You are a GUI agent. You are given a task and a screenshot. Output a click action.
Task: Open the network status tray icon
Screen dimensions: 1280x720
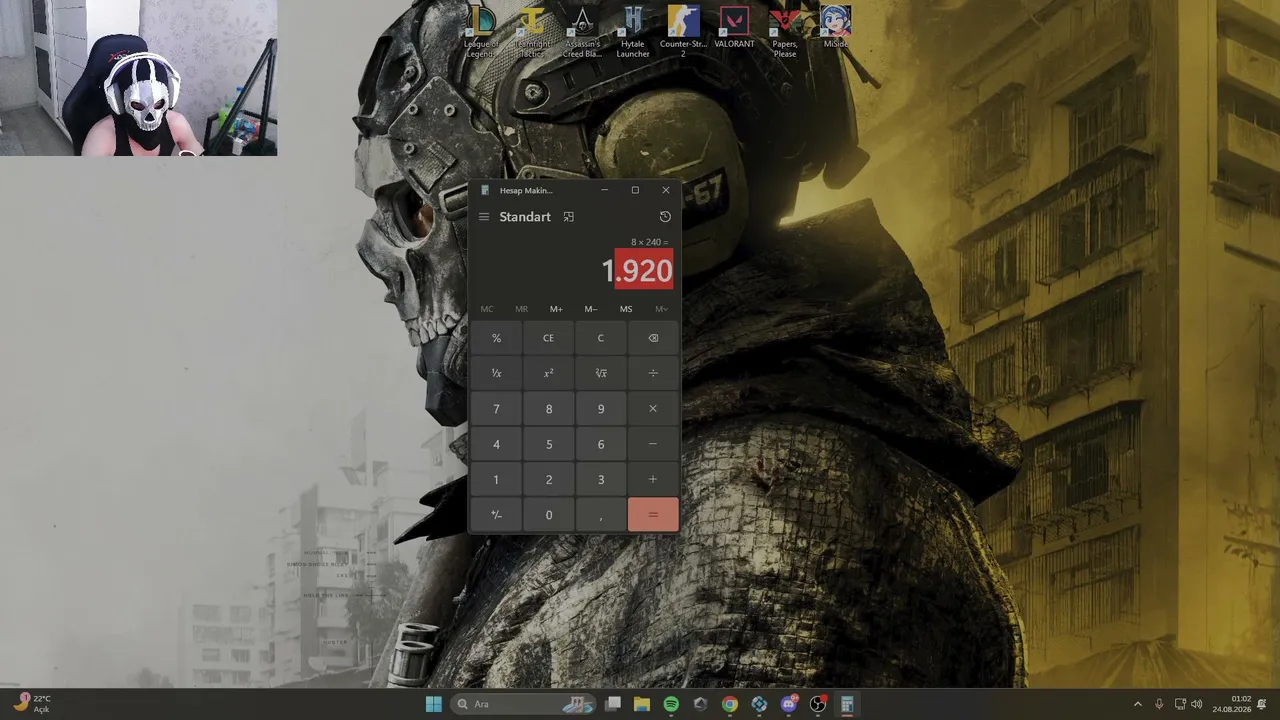(1180, 704)
